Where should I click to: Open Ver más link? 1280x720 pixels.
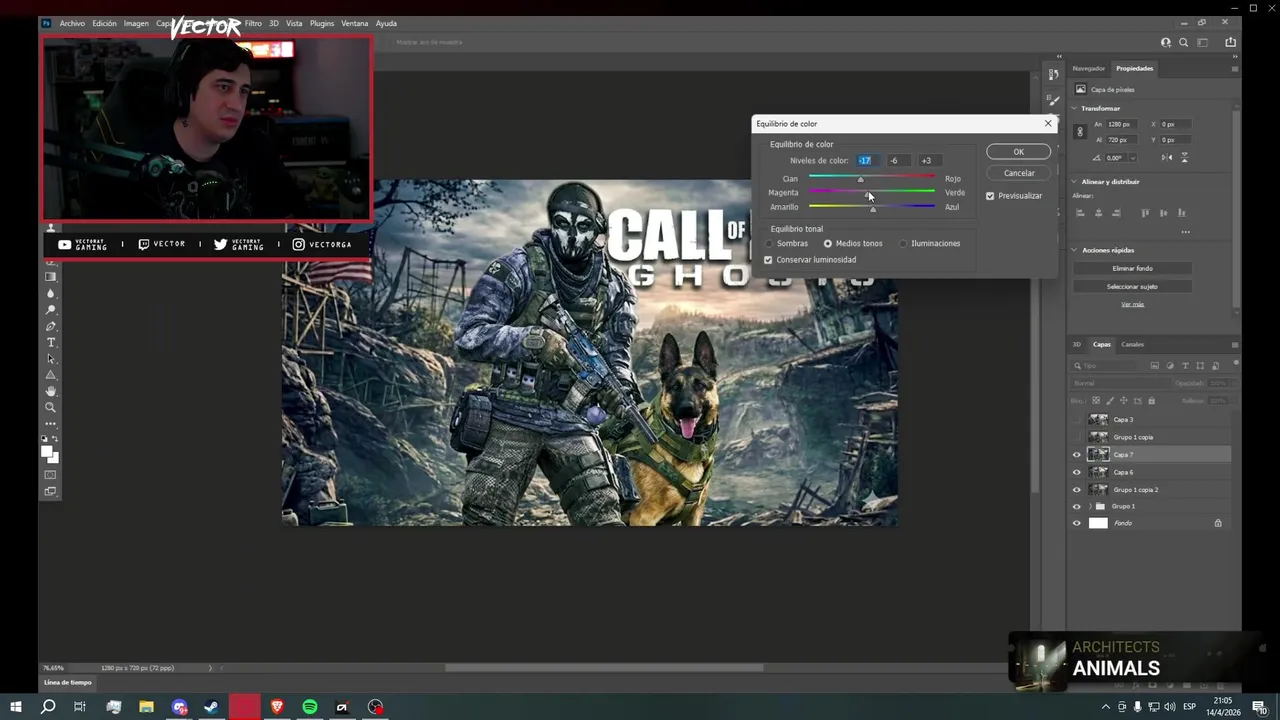coord(1133,304)
